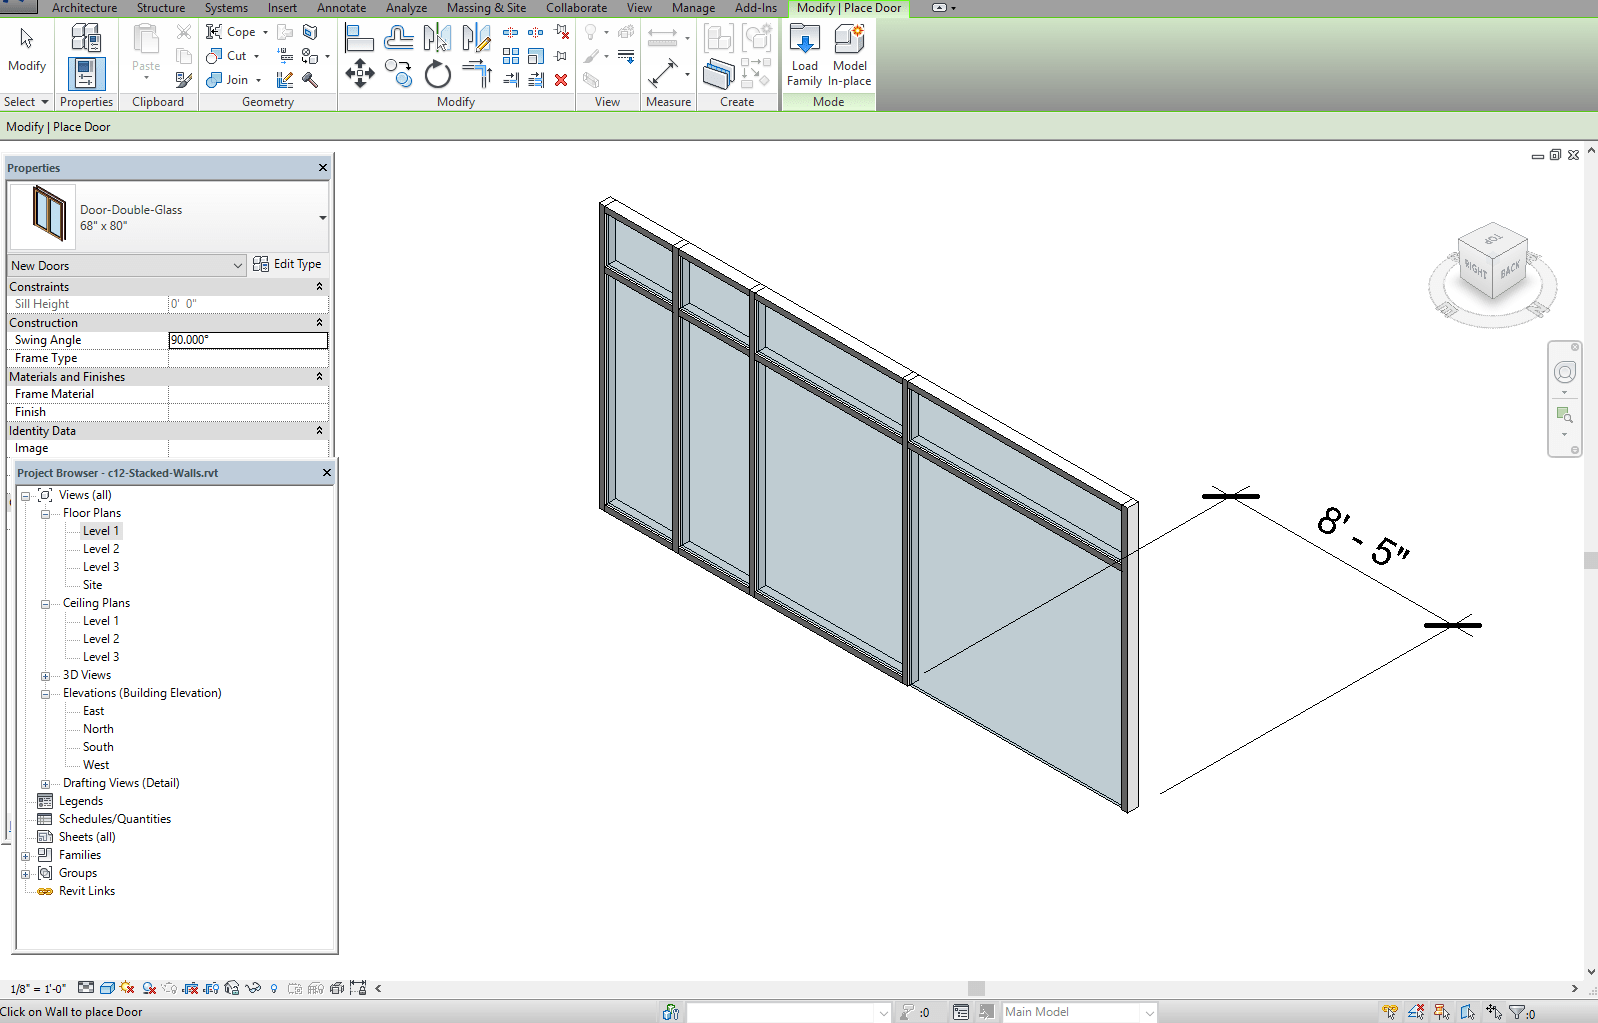Click the Scale tool icon

point(536,56)
